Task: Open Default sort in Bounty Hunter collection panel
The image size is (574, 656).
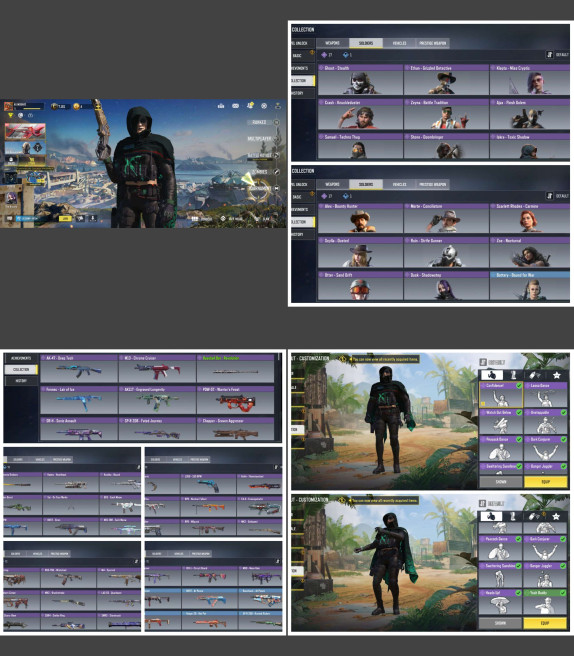Action: click(x=557, y=196)
